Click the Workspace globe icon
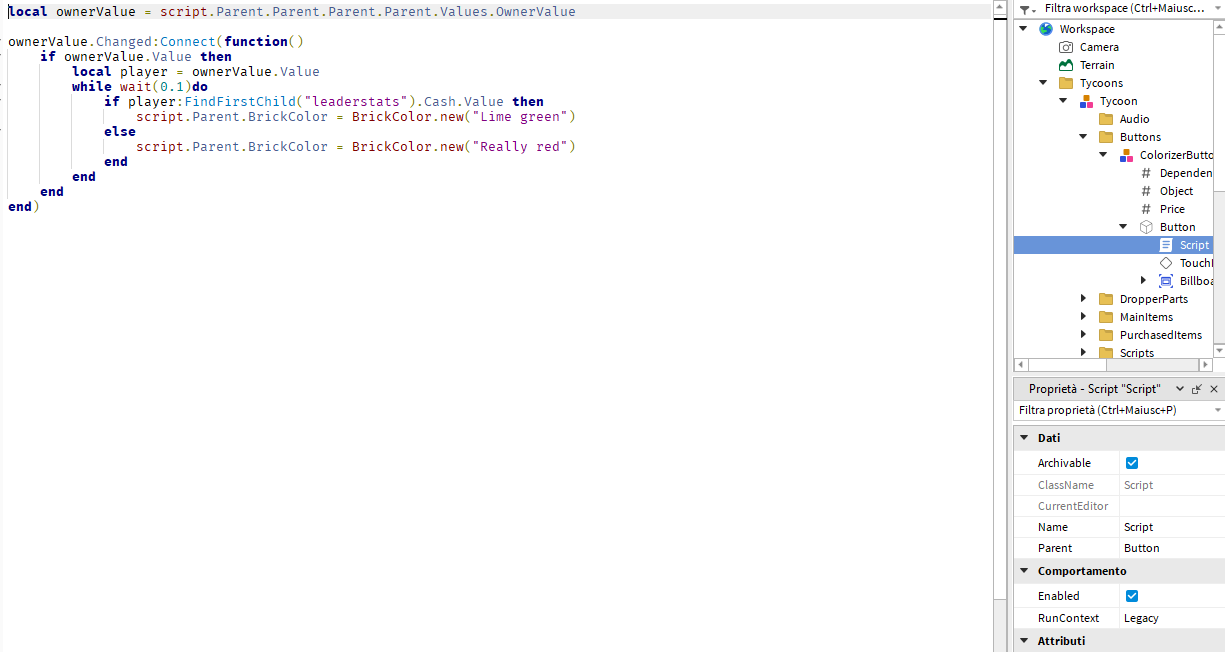The image size is (1225, 652). coord(1046,29)
